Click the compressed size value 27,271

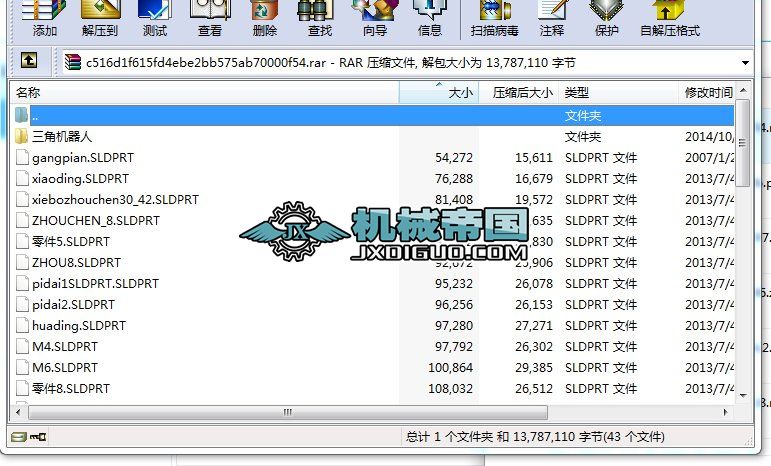[534, 325]
